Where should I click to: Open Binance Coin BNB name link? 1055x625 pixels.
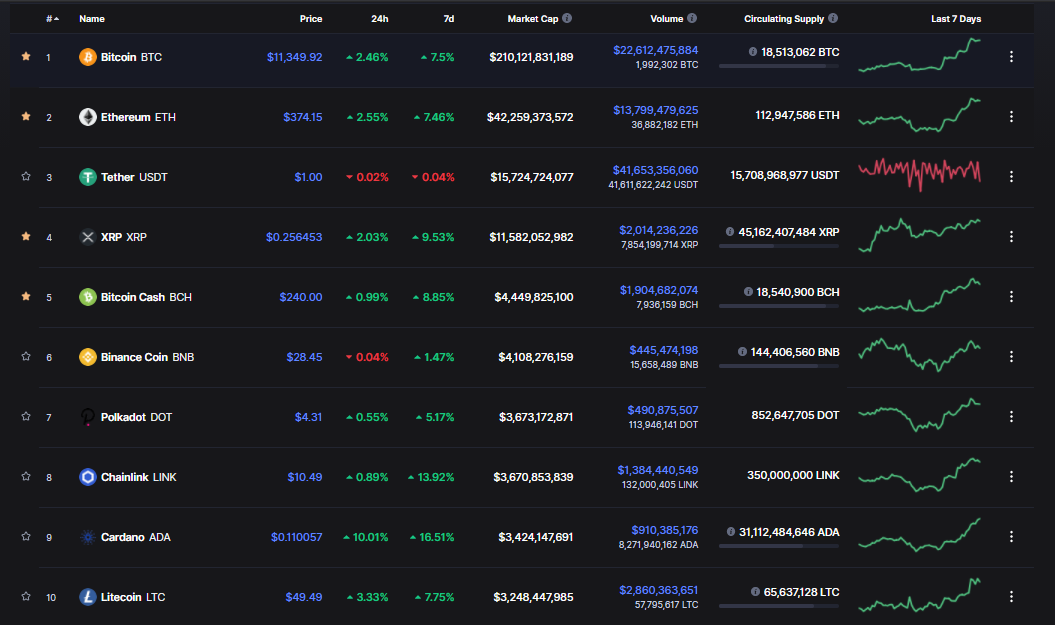click(147, 357)
